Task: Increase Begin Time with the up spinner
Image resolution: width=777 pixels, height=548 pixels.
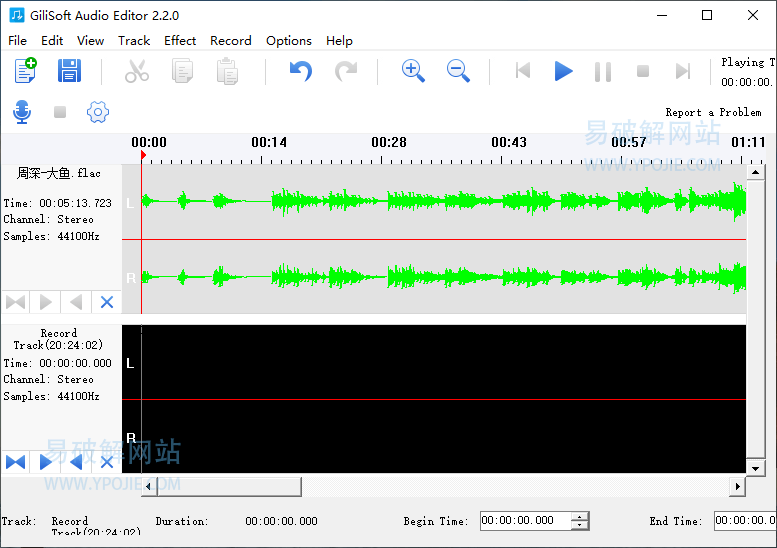Action: coord(579,516)
